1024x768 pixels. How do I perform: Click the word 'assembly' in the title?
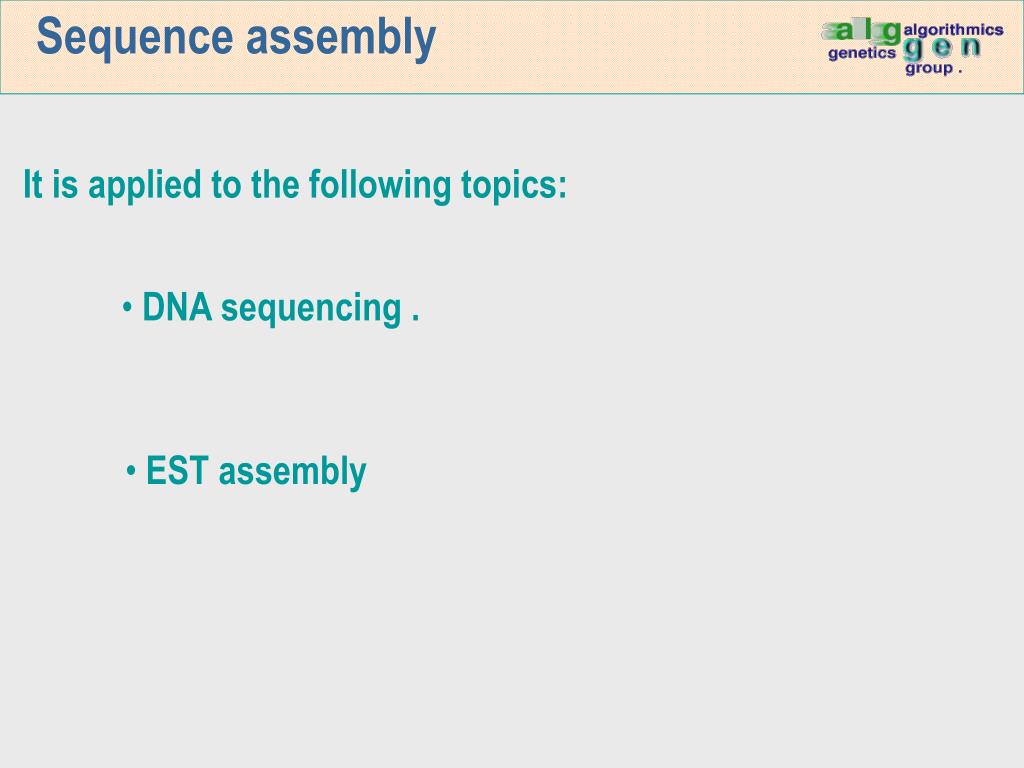(x=341, y=38)
